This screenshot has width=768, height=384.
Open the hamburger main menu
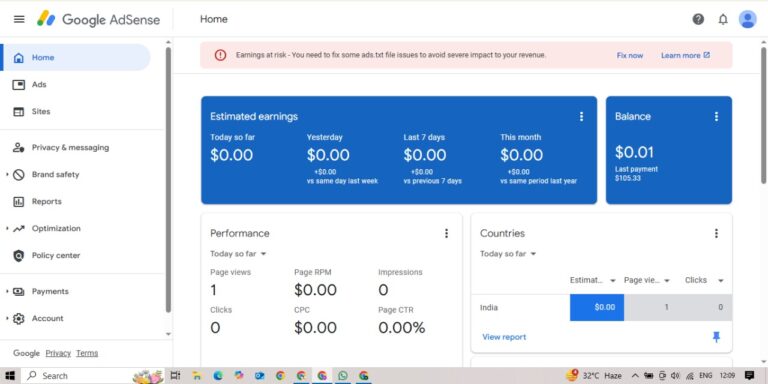[19, 19]
